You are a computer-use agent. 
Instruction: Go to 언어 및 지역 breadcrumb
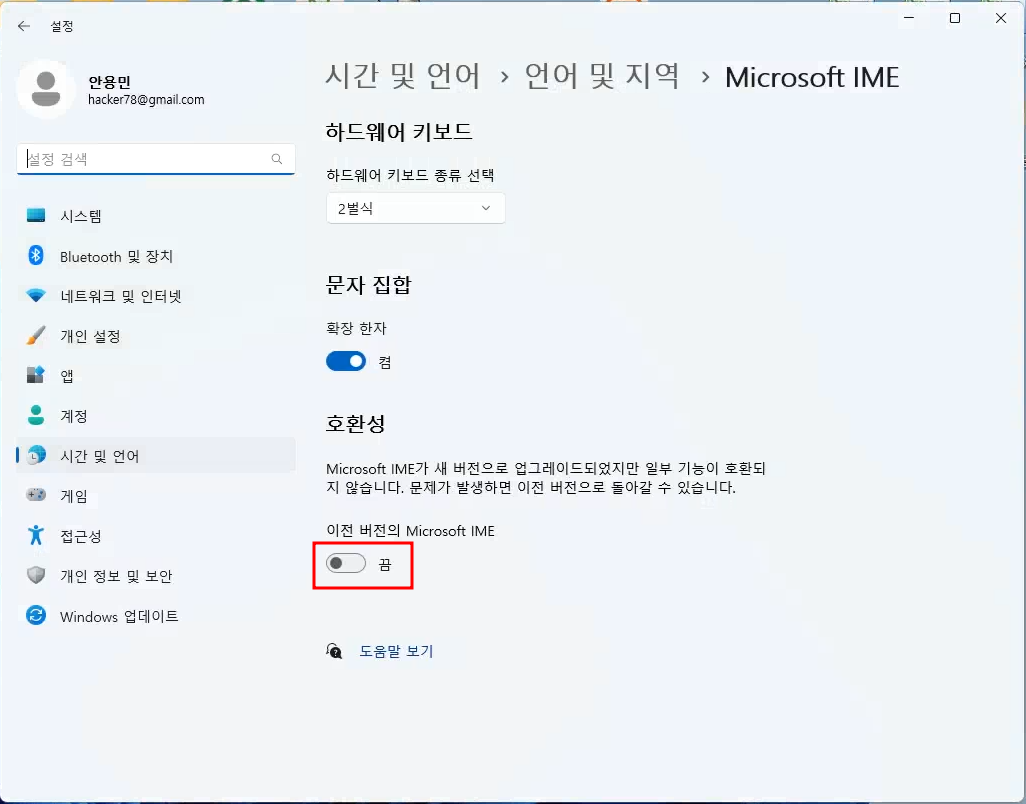pos(603,77)
